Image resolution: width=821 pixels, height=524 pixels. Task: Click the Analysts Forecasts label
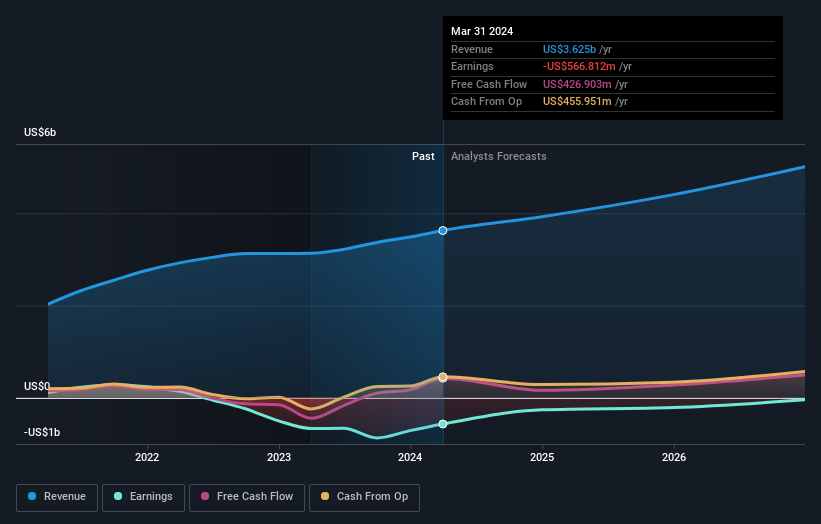[498, 157]
